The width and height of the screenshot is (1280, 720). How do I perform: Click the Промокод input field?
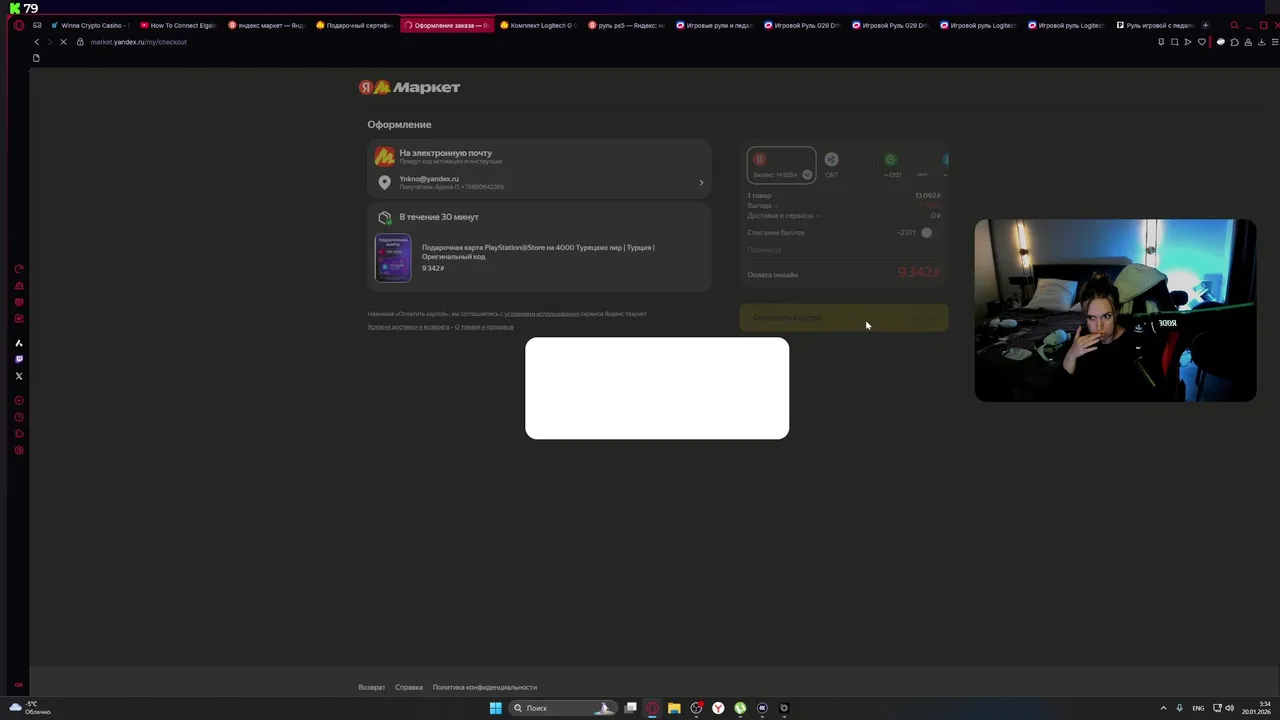click(x=843, y=250)
